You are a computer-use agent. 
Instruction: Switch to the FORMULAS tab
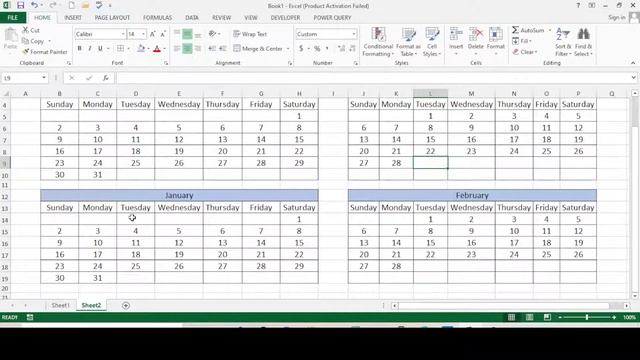click(x=157, y=18)
